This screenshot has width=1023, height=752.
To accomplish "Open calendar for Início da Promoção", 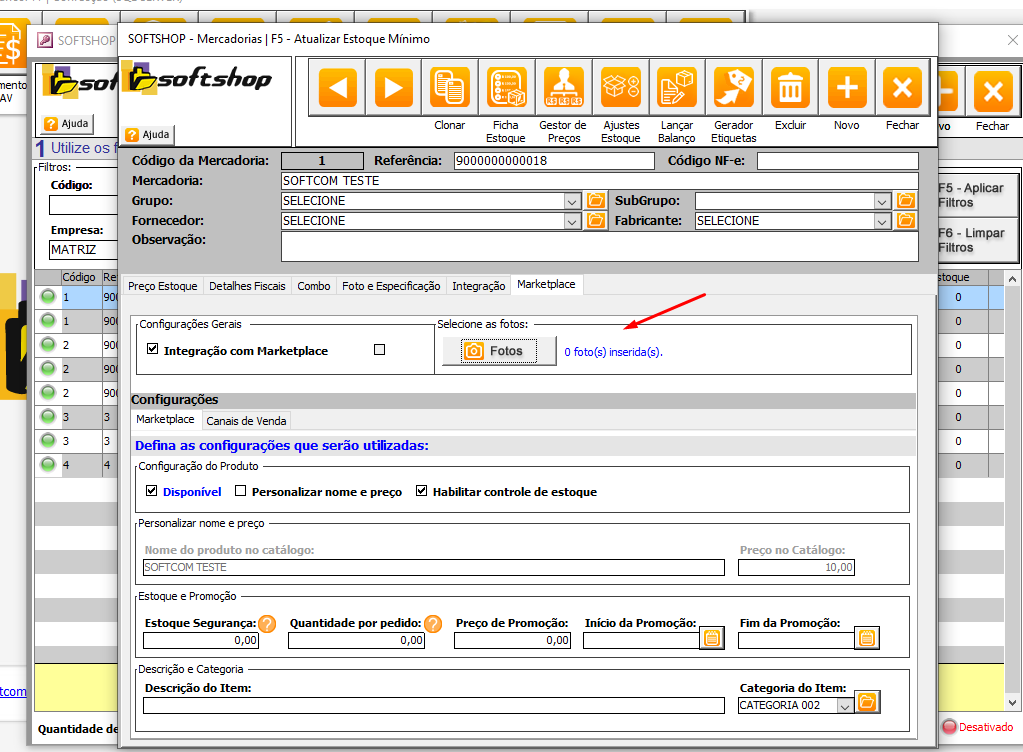I will (712, 638).
